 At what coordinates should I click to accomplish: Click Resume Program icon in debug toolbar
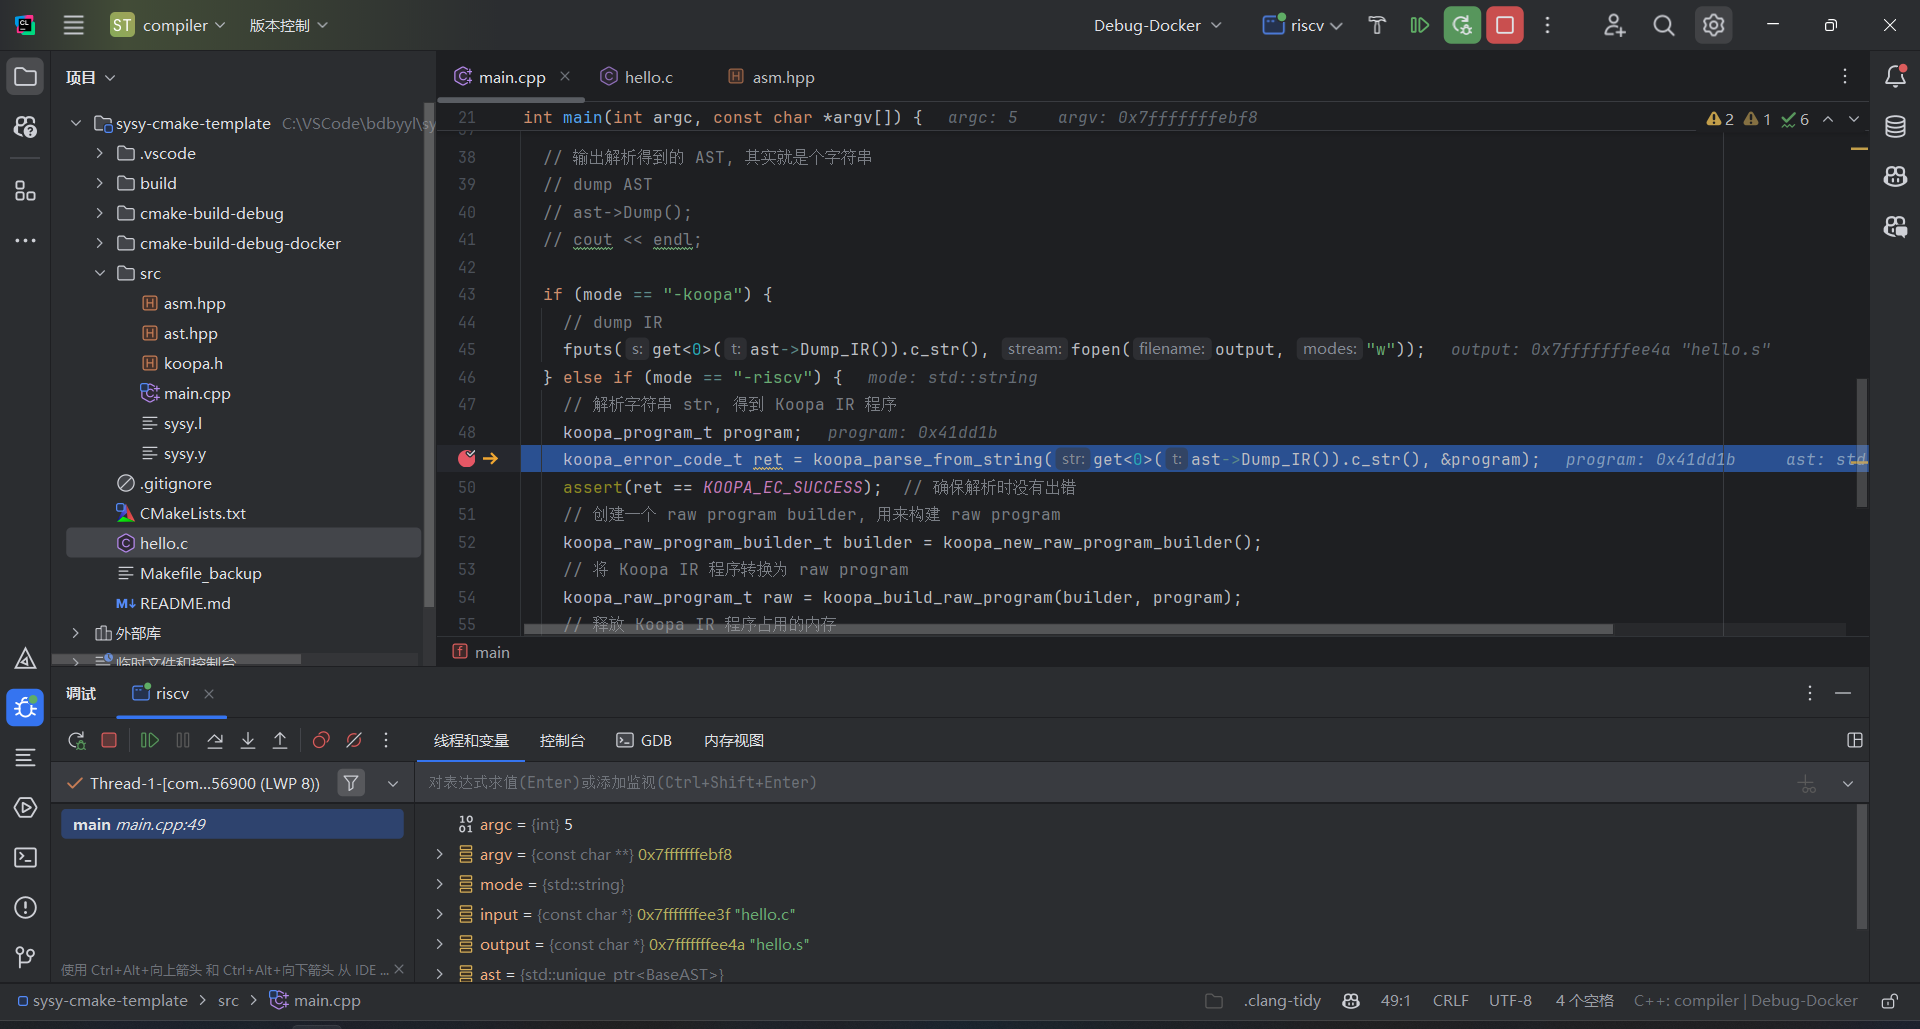click(150, 740)
